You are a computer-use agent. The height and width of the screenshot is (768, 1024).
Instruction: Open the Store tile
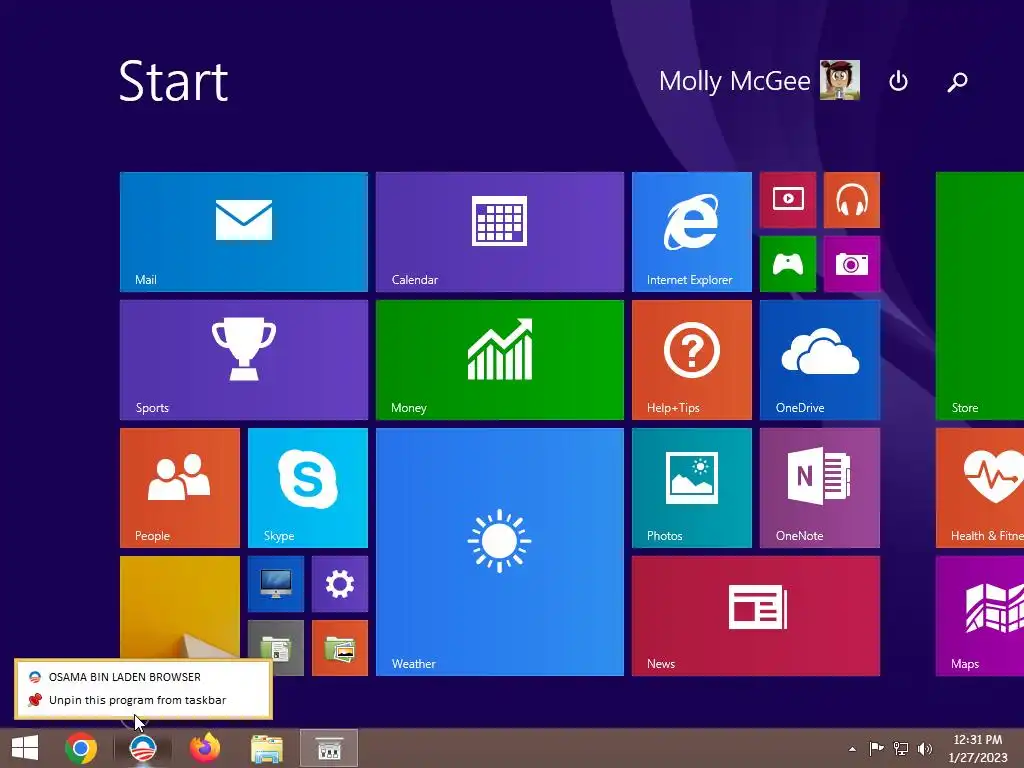[980, 296]
